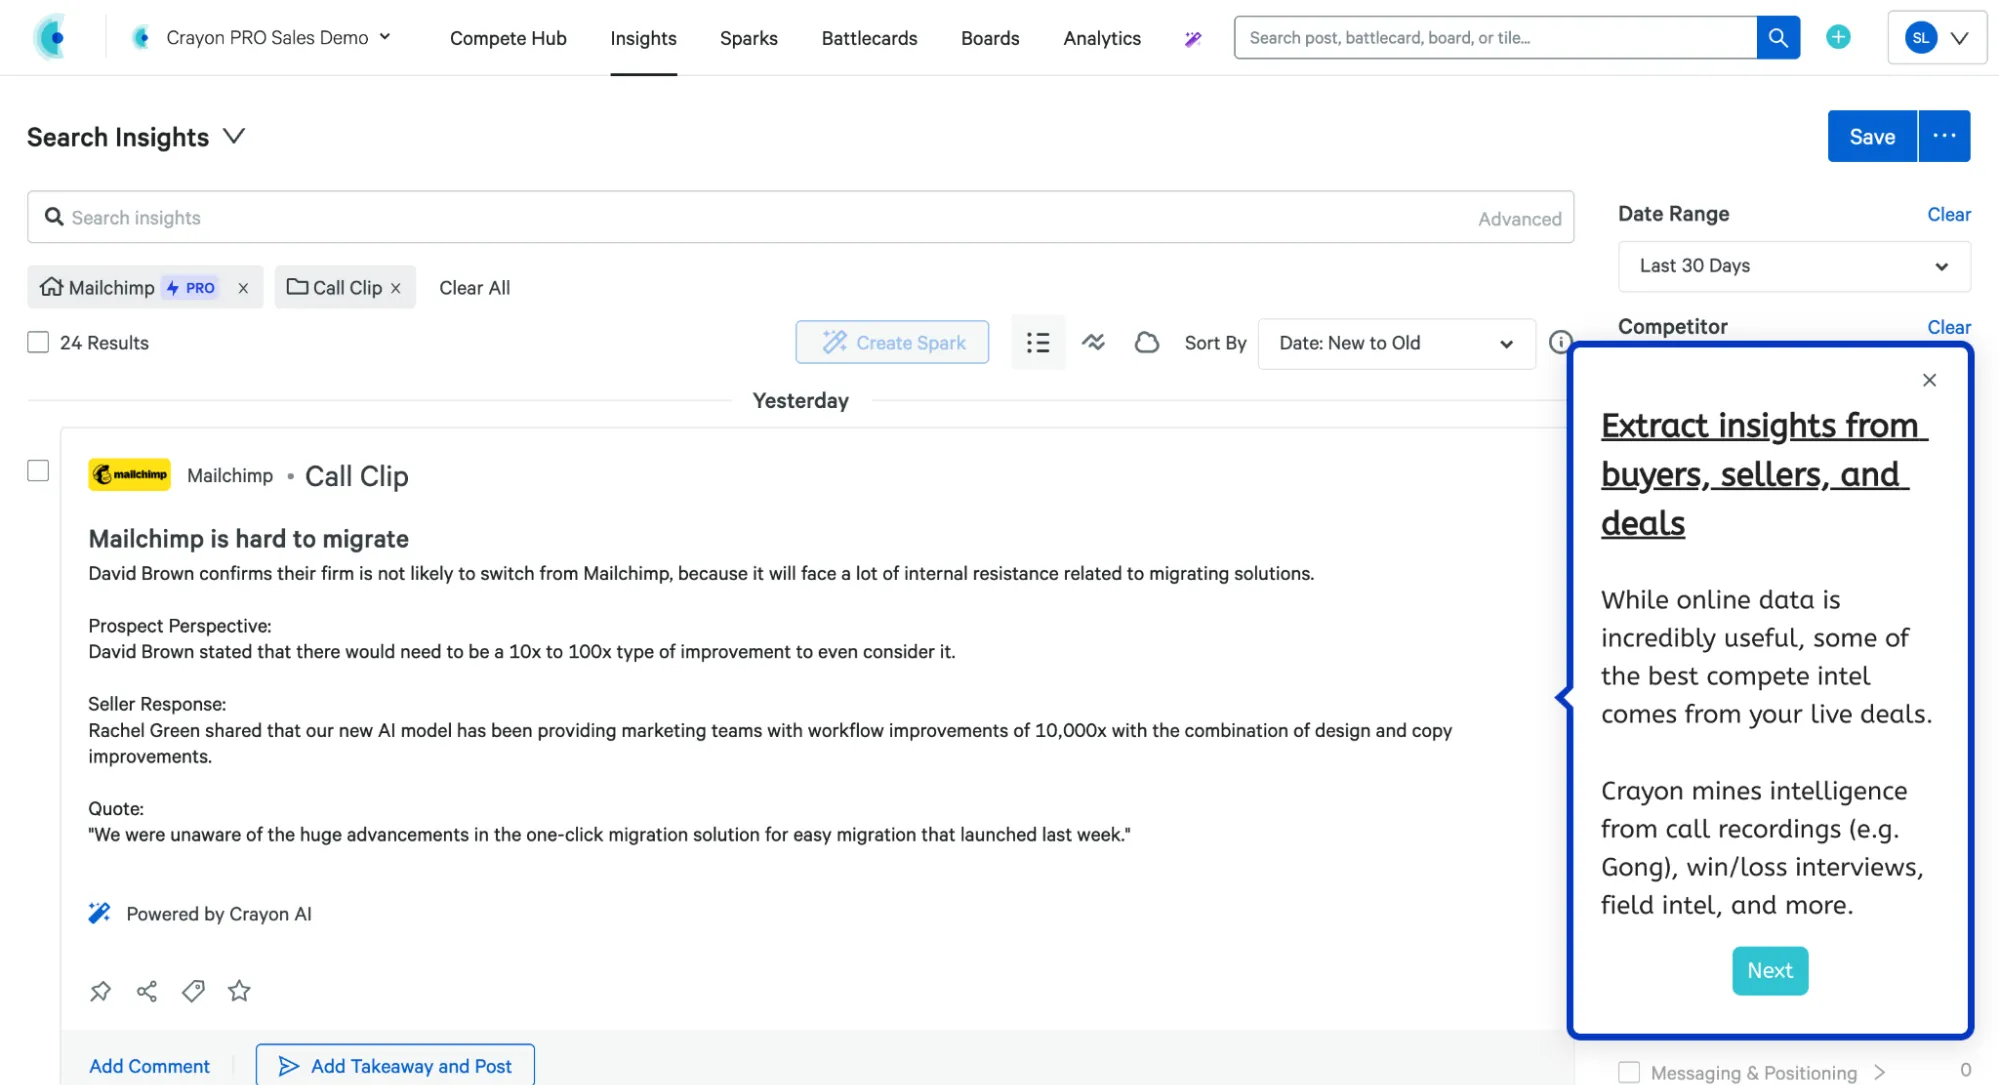Enable the Messaging & Positioning checkbox
The height and width of the screenshot is (1086, 1999).
(x=1629, y=1072)
